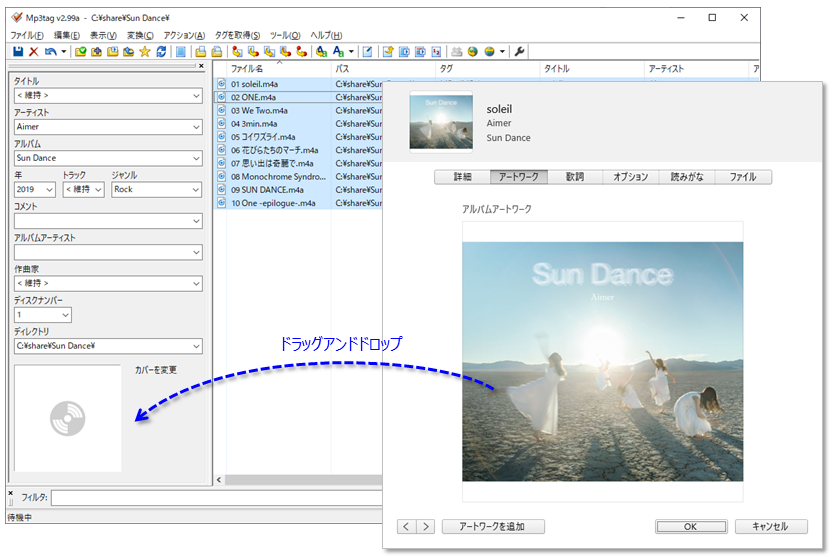Click the Undo arrow icon in the toolbar

point(50,52)
